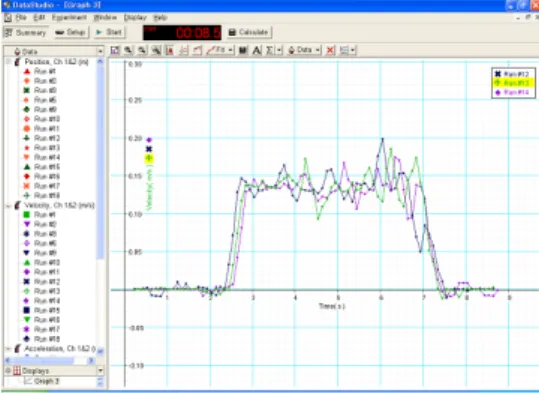The image size is (539, 393).
Task: Click the purple triangle Run #2 under Velocity
Action: (27, 224)
